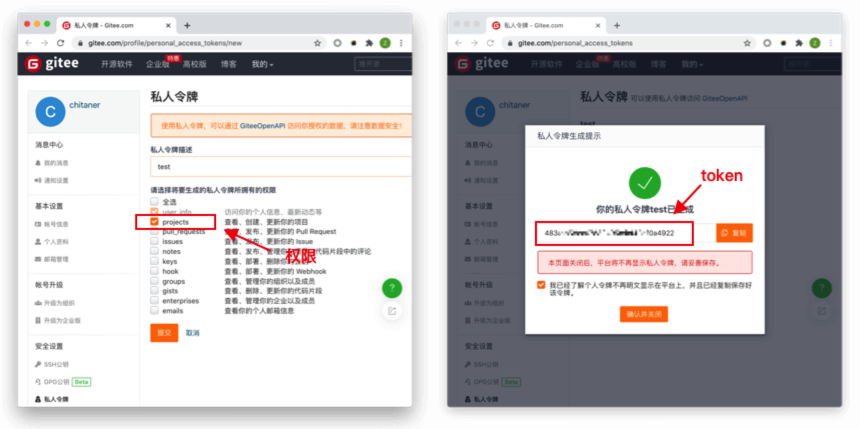Click 取消 cancel link

(x=193, y=333)
